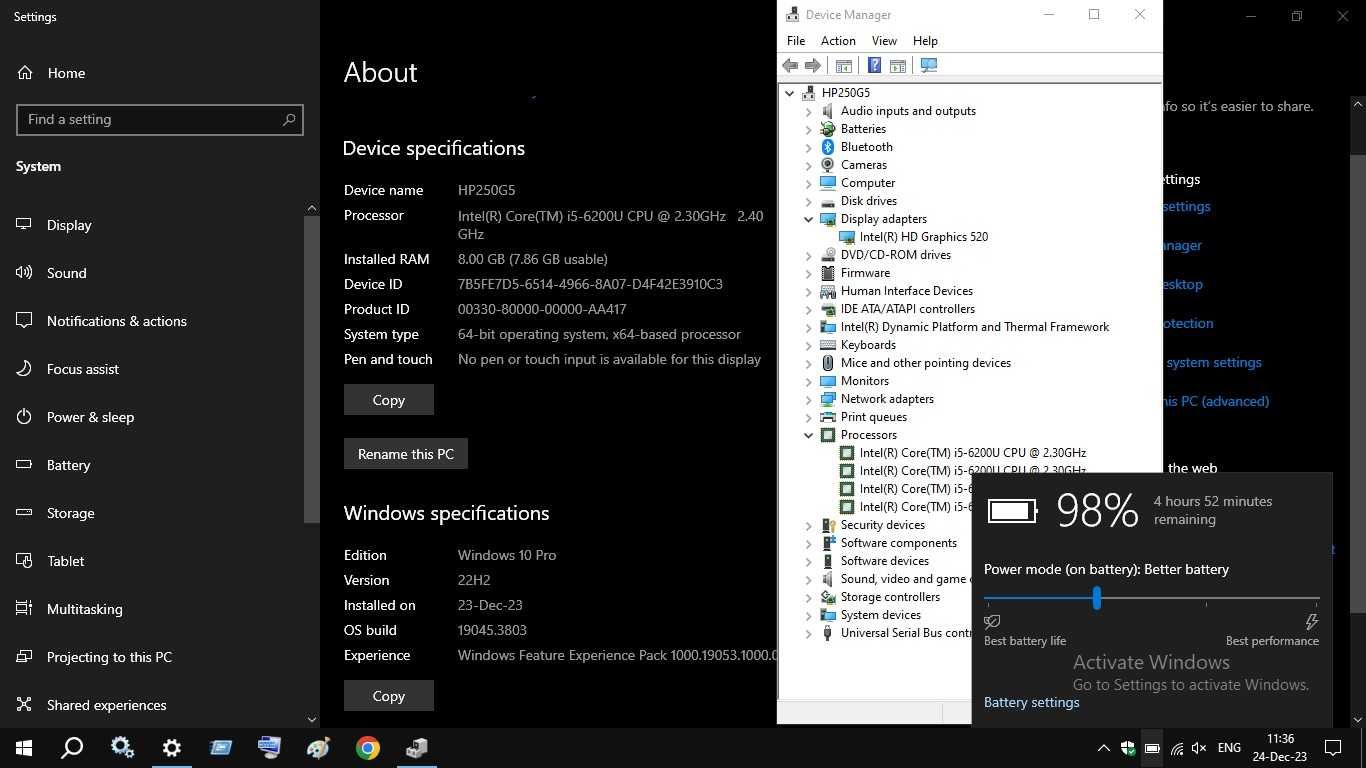The image size is (1366, 768).
Task: Click the Wi-Fi network tray icon
Action: 1176,748
